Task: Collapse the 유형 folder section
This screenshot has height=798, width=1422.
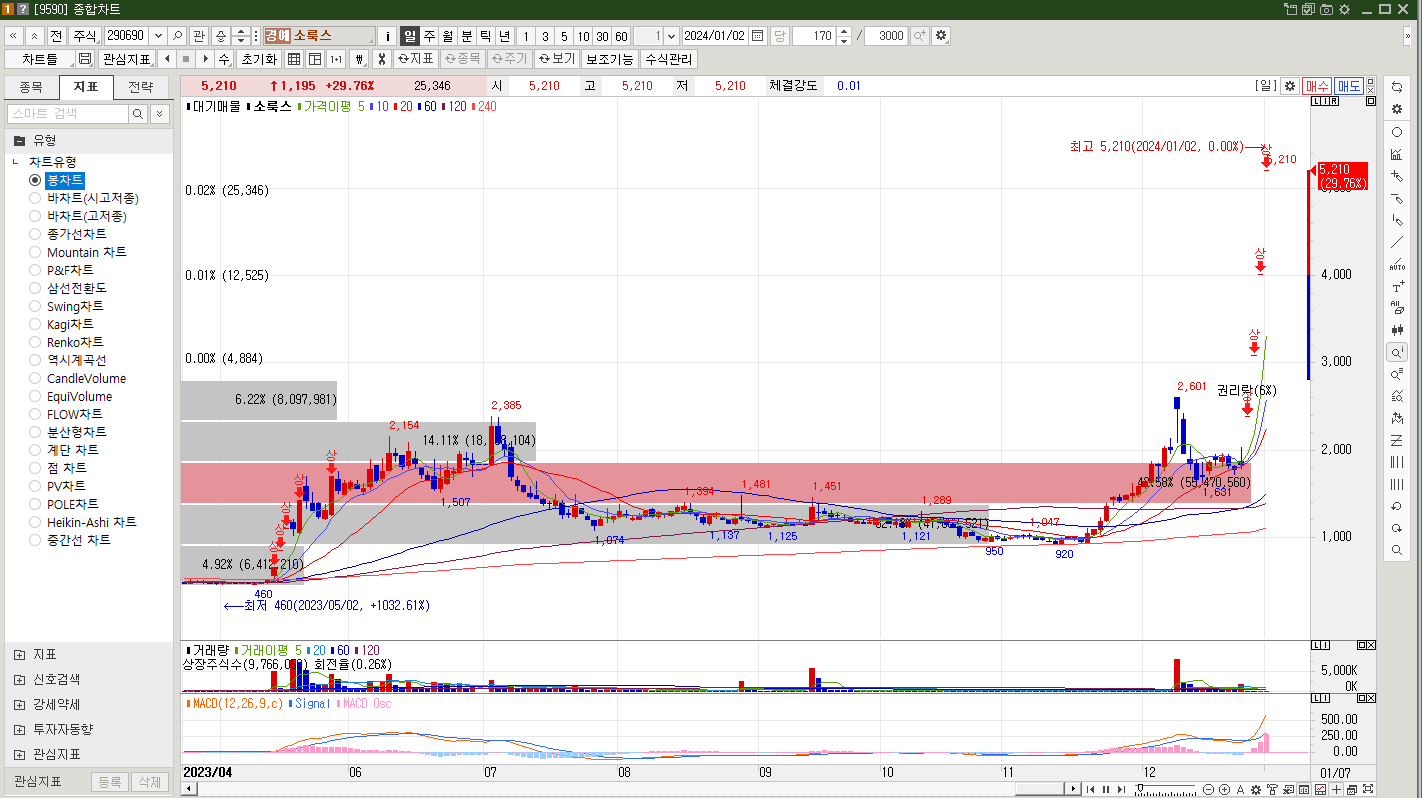Action: (19, 141)
